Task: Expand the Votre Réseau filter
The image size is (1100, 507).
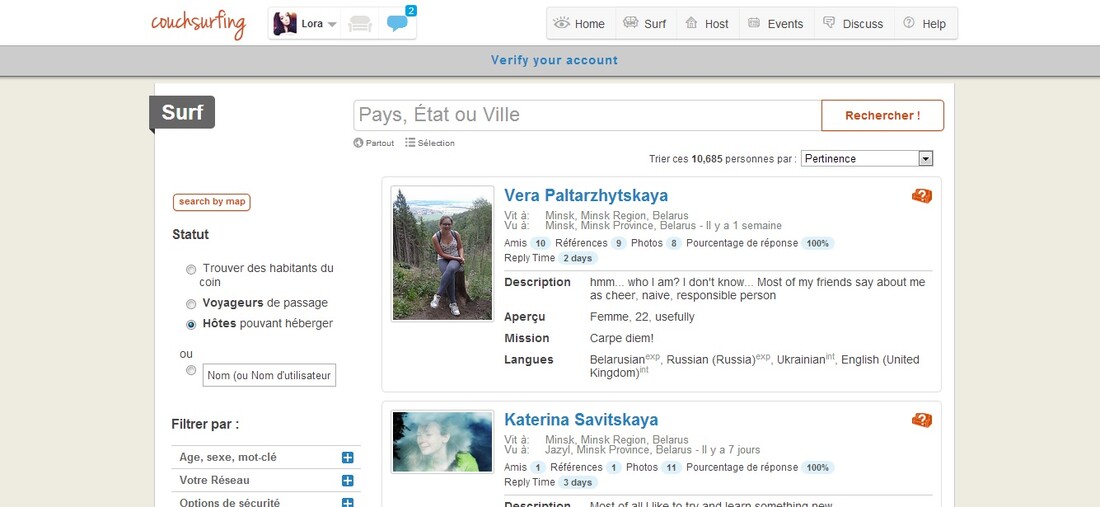Action: pos(348,481)
